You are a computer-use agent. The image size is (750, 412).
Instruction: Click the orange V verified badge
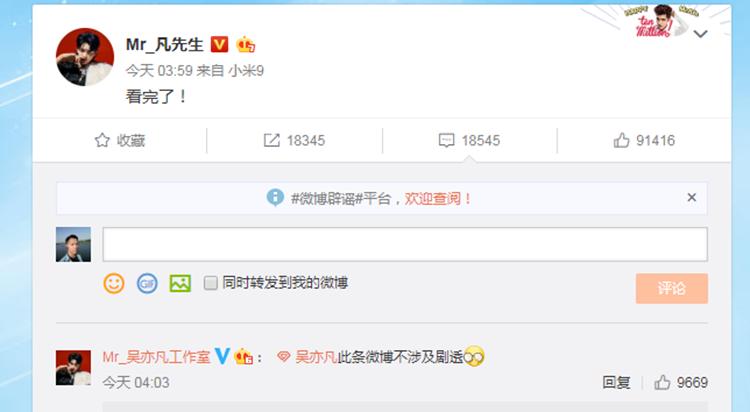[220, 45]
